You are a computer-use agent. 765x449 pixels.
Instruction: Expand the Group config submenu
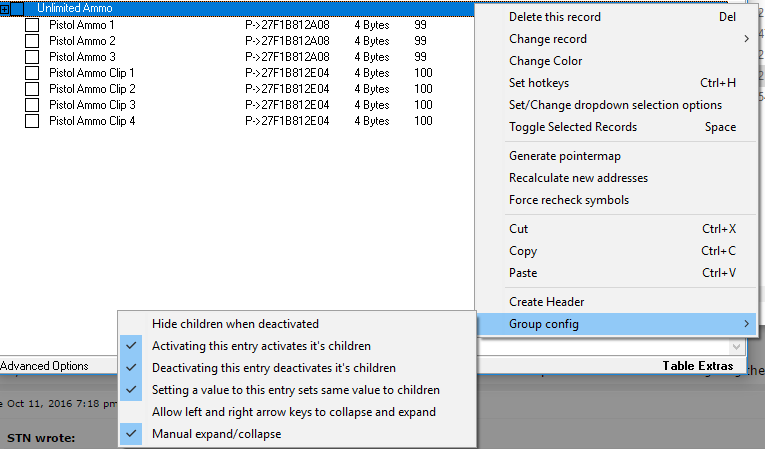544,324
